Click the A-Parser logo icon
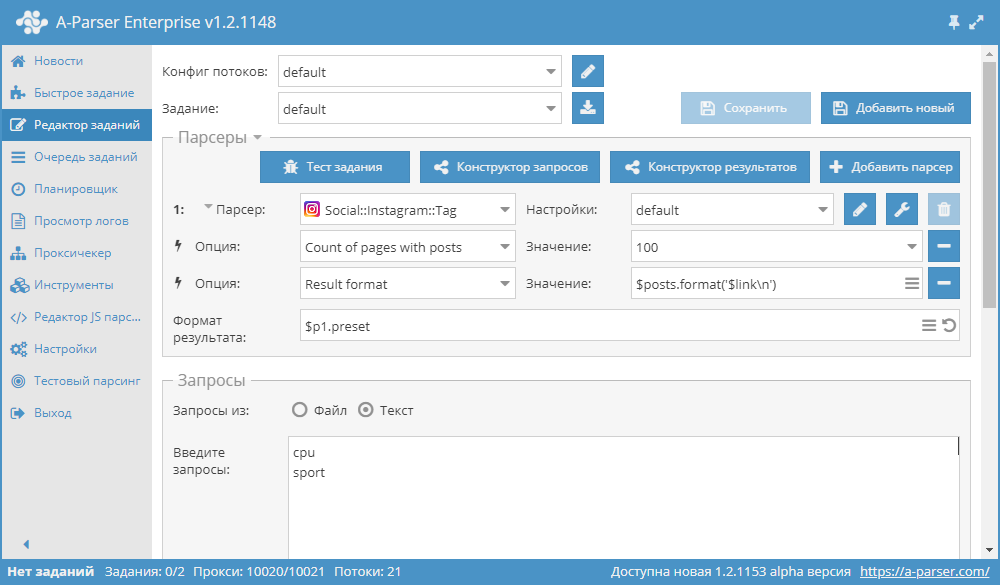 (x=31, y=22)
